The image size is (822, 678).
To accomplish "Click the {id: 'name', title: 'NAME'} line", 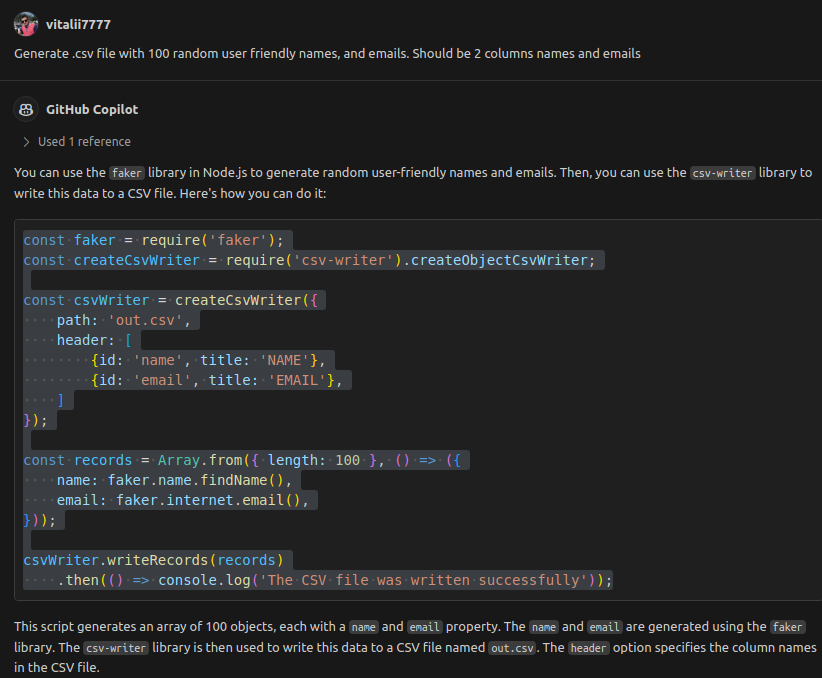I will 208,360.
